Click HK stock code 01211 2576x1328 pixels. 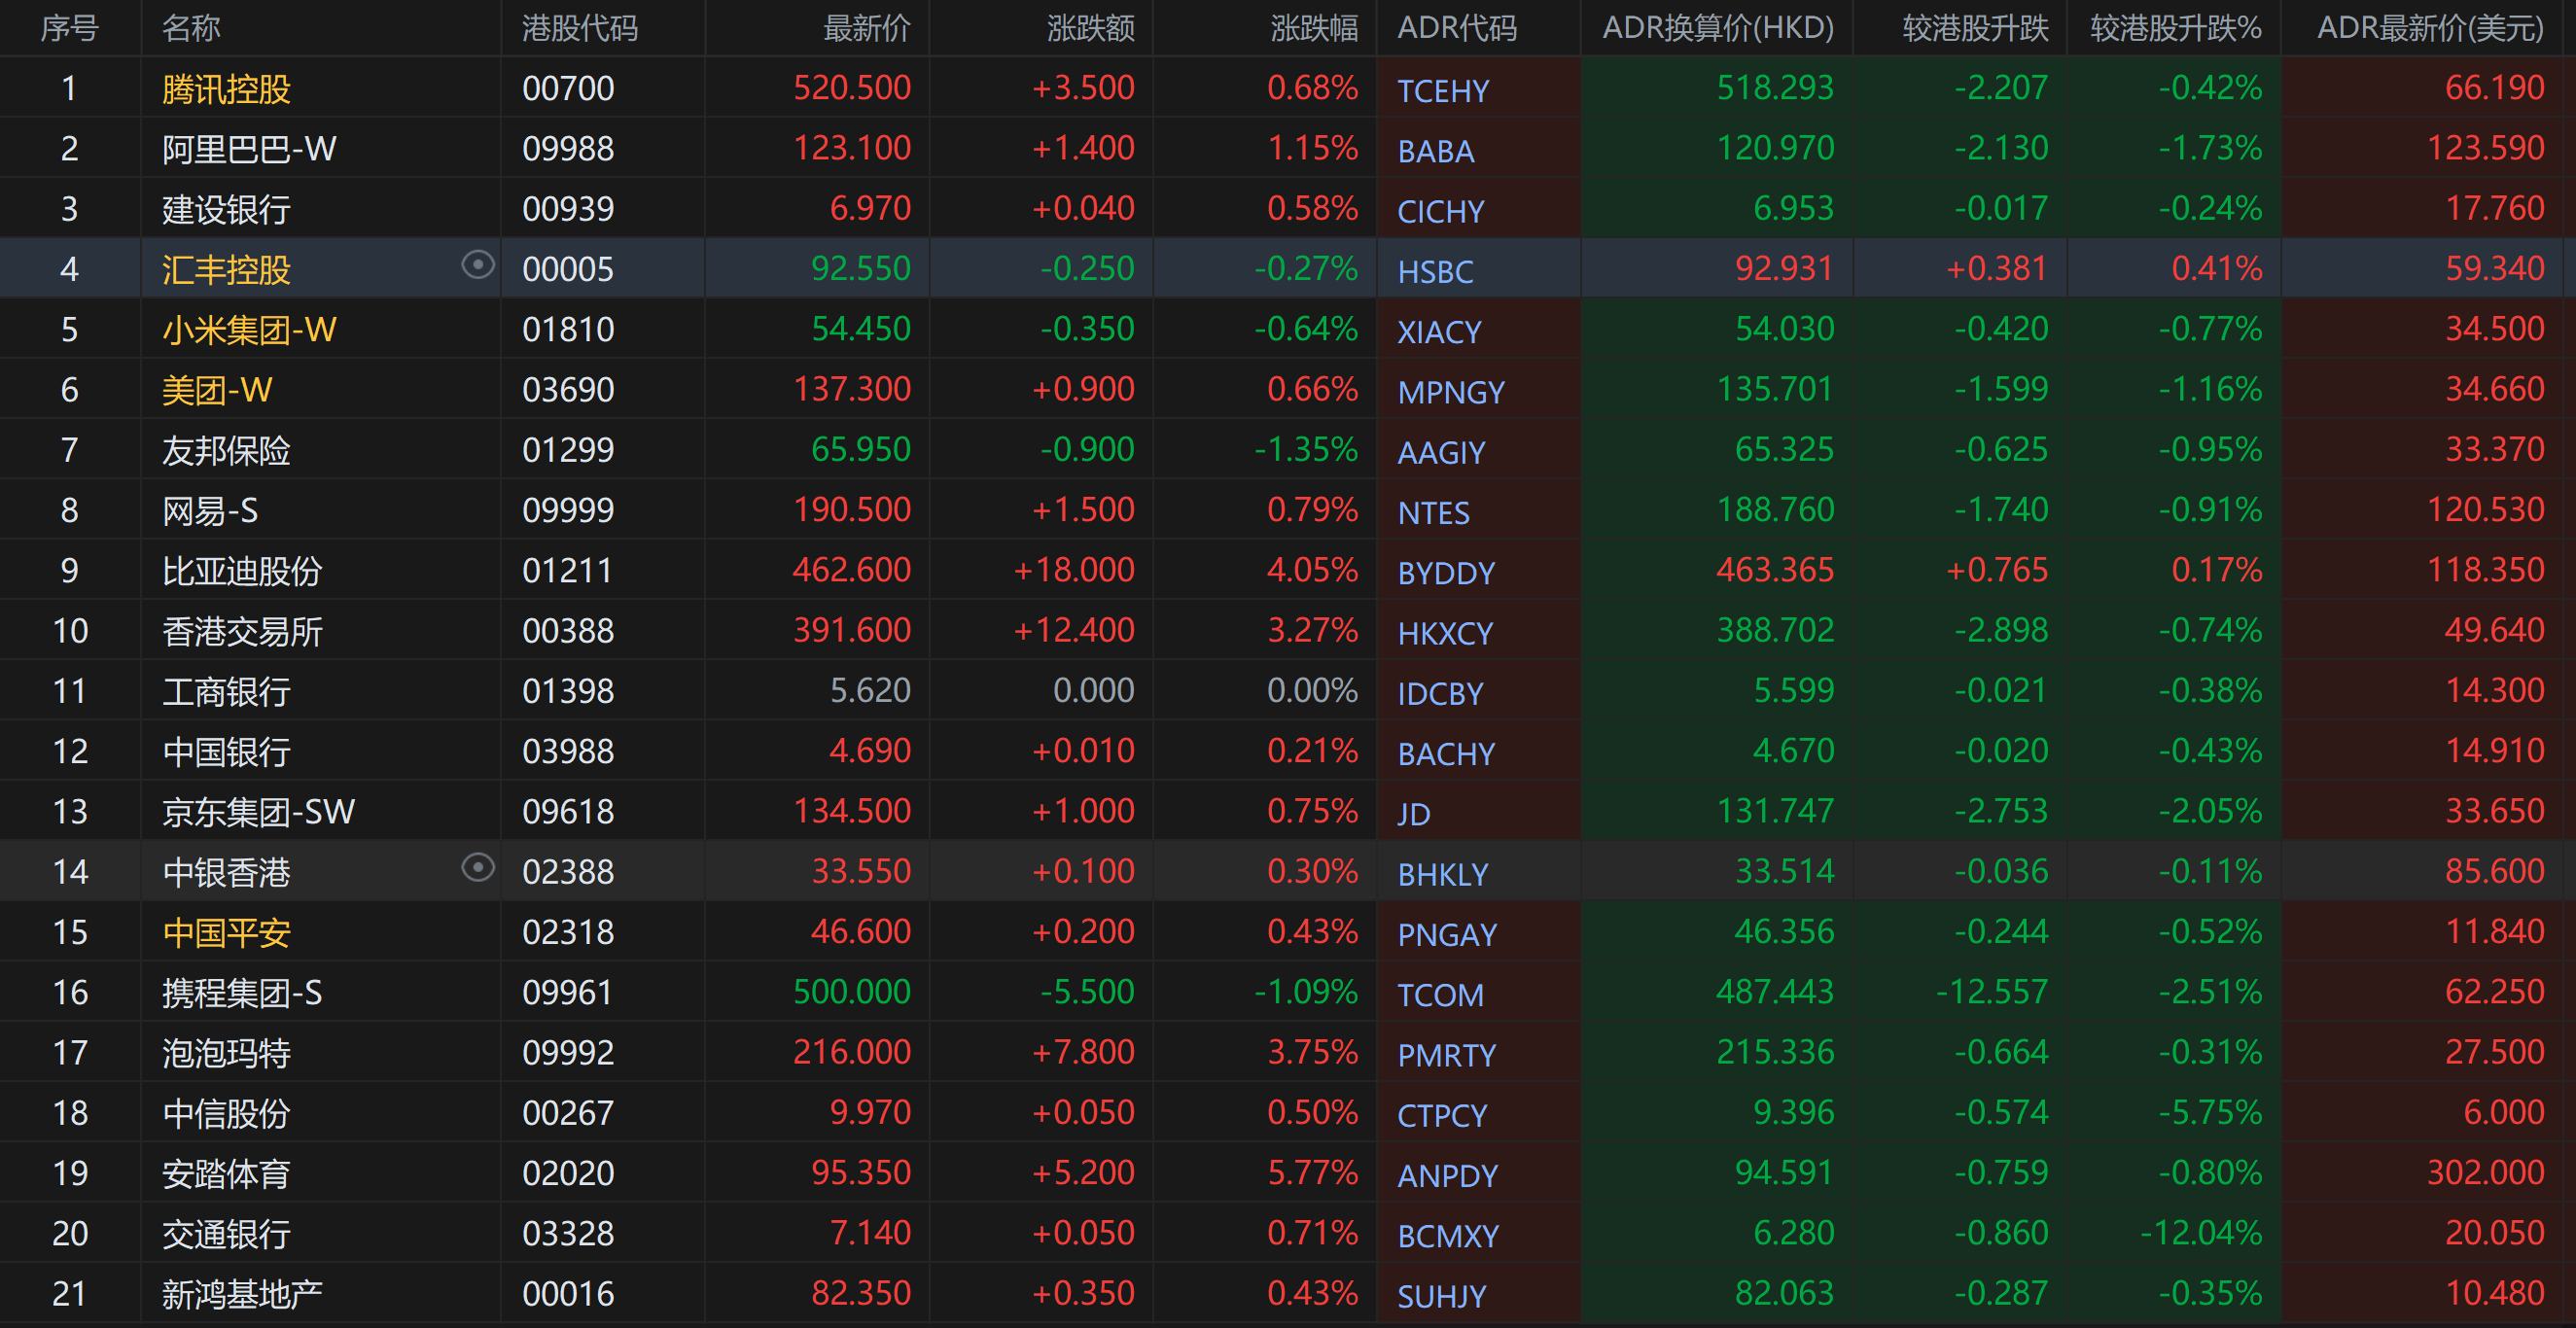pyautogui.click(x=567, y=570)
